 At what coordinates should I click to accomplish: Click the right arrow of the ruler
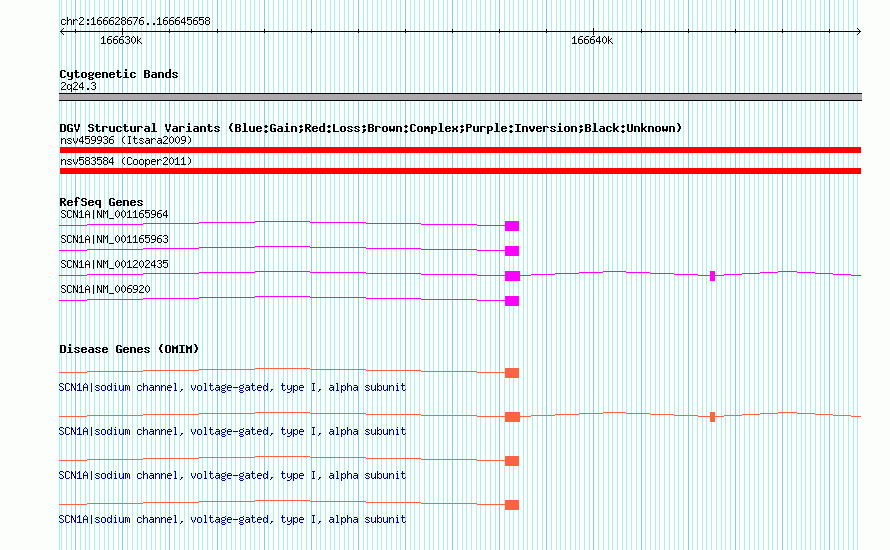pyautogui.click(x=858, y=32)
